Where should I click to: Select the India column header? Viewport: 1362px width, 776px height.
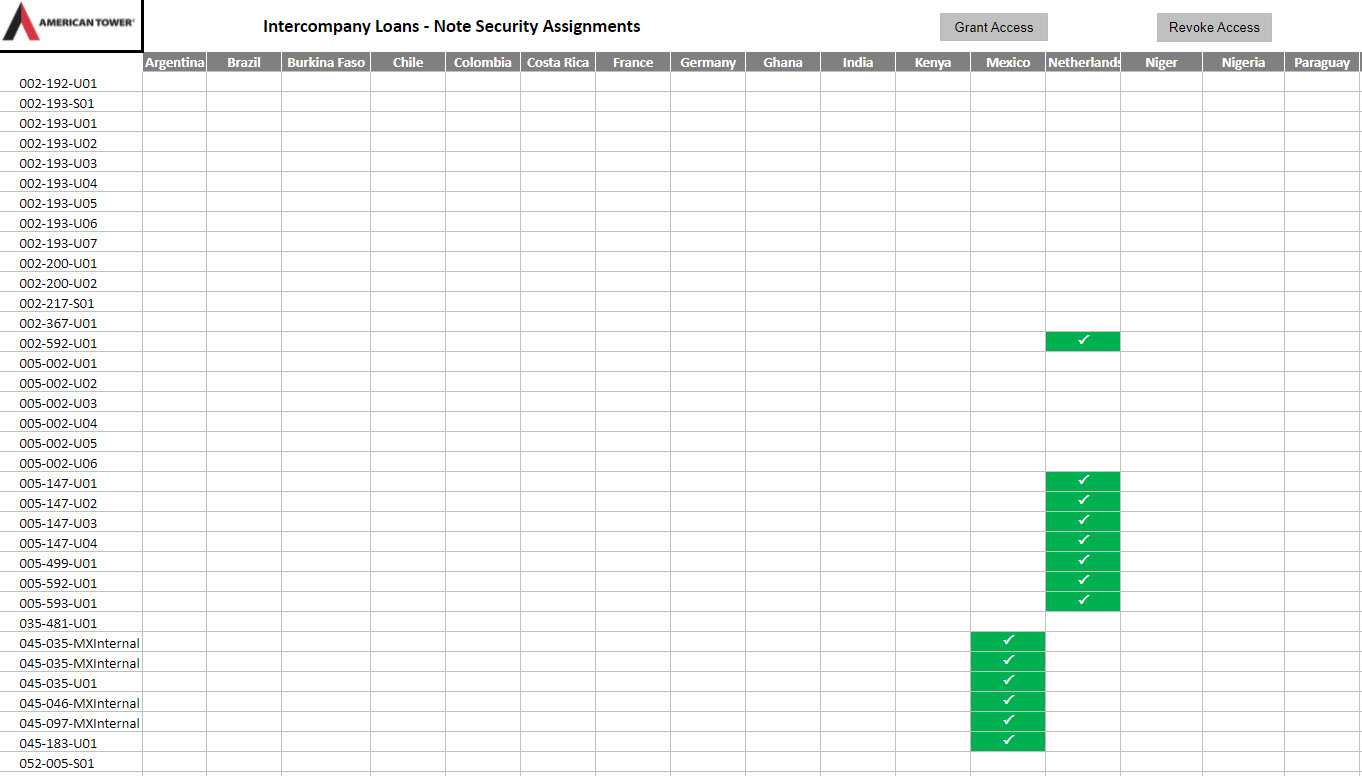point(858,62)
